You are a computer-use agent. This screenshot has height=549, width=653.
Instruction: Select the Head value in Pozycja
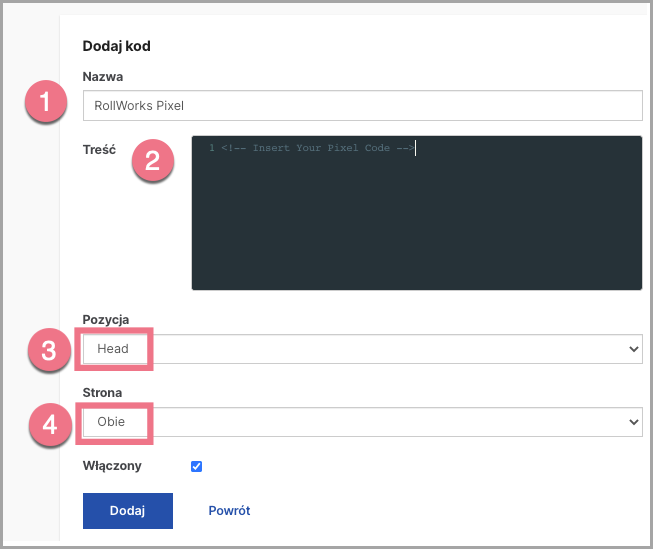tap(113, 349)
